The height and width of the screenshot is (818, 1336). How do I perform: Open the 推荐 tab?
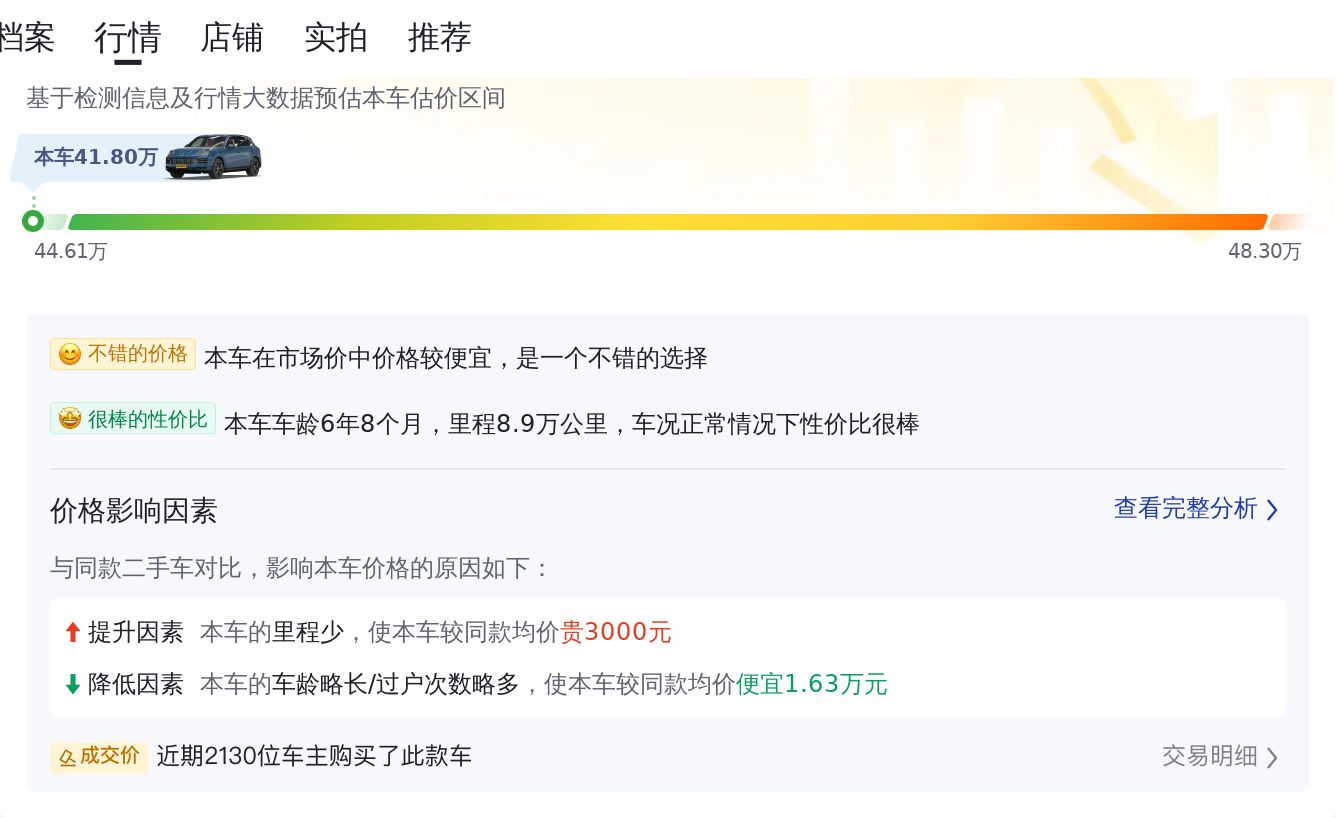point(440,38)
